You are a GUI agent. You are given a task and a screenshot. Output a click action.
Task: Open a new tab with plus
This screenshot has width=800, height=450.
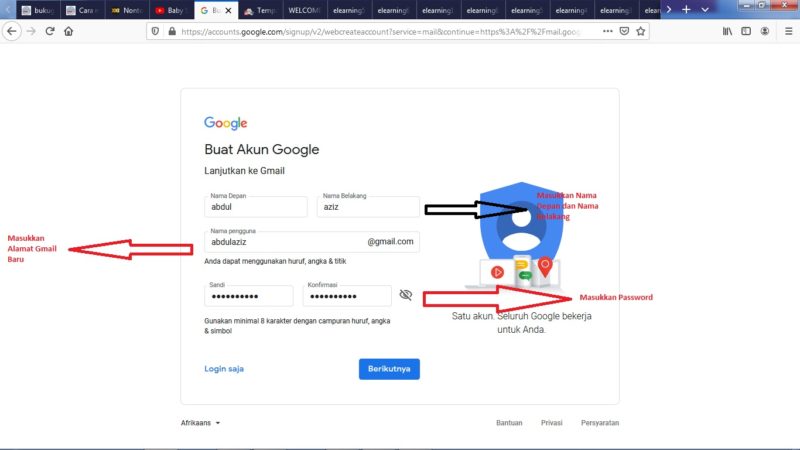pyautogui.click(x=686, y=10)
